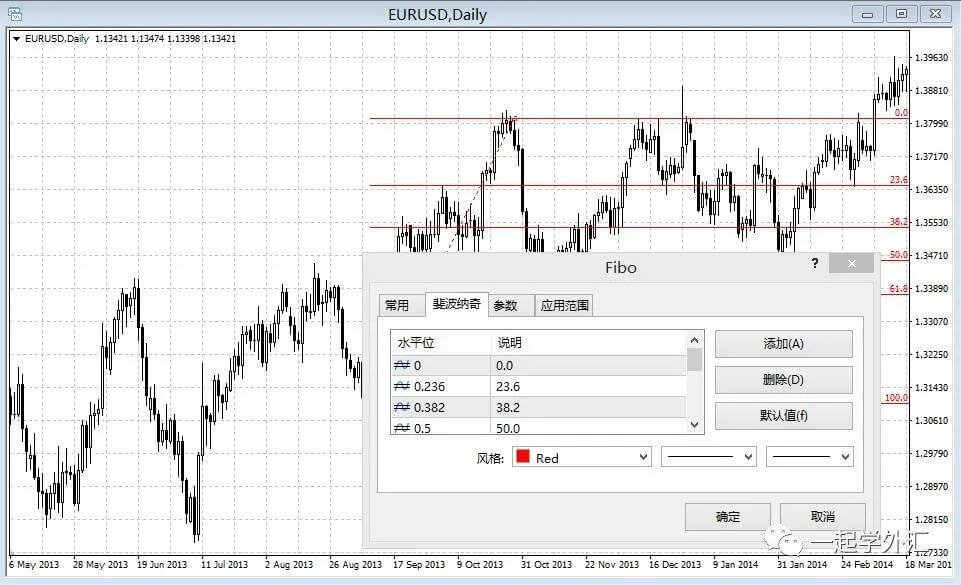Viewport: 961px width, 585px height.
Task: Click the 23.6 Fibonacci level label on chart
Action: [x=898, y=179]
